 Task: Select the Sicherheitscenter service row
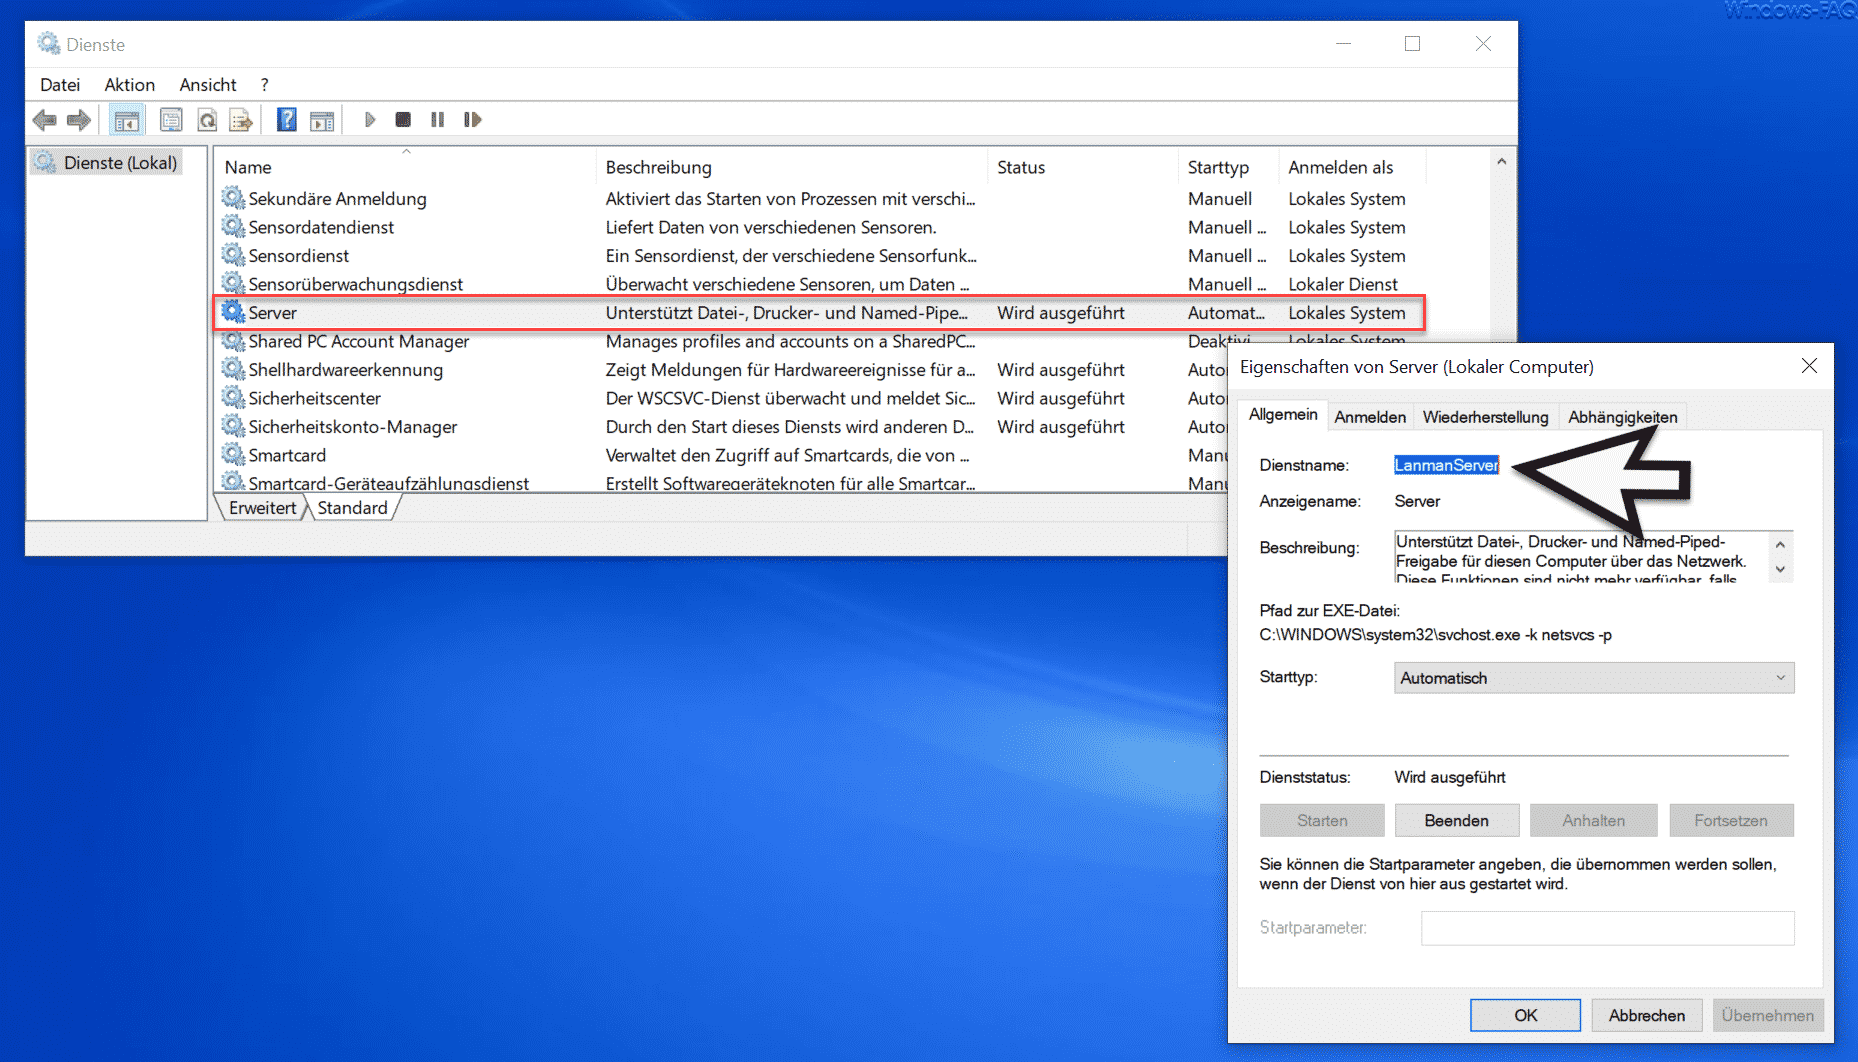[314, 398]
